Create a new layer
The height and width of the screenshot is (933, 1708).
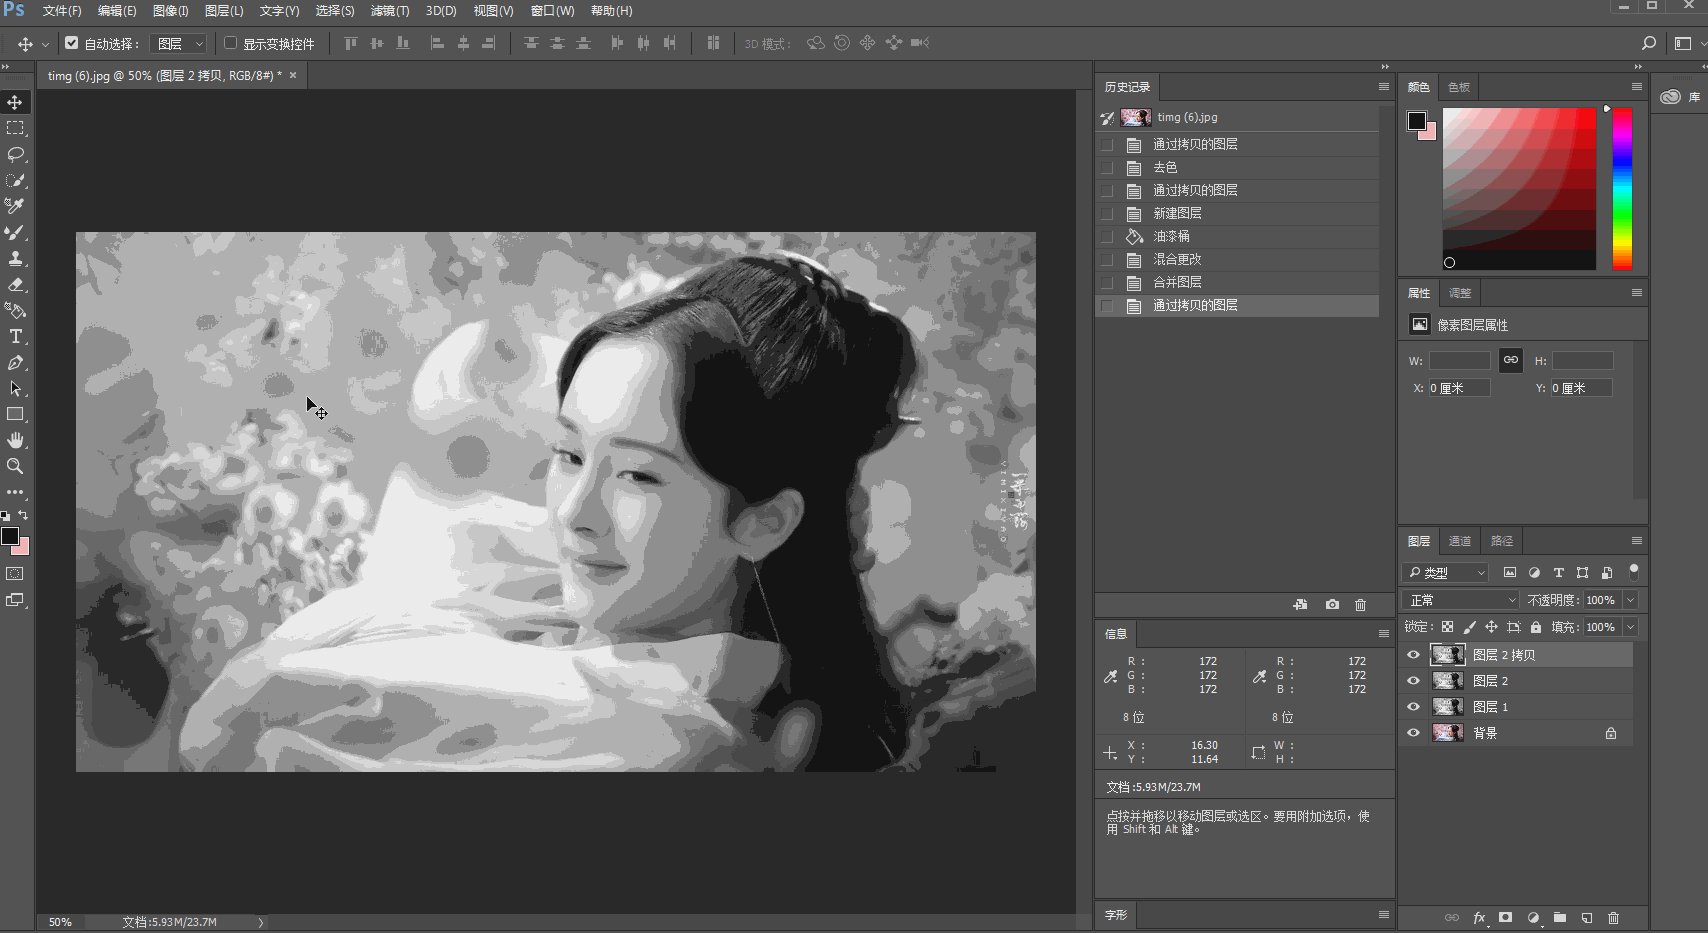[x=1587, y=917]
